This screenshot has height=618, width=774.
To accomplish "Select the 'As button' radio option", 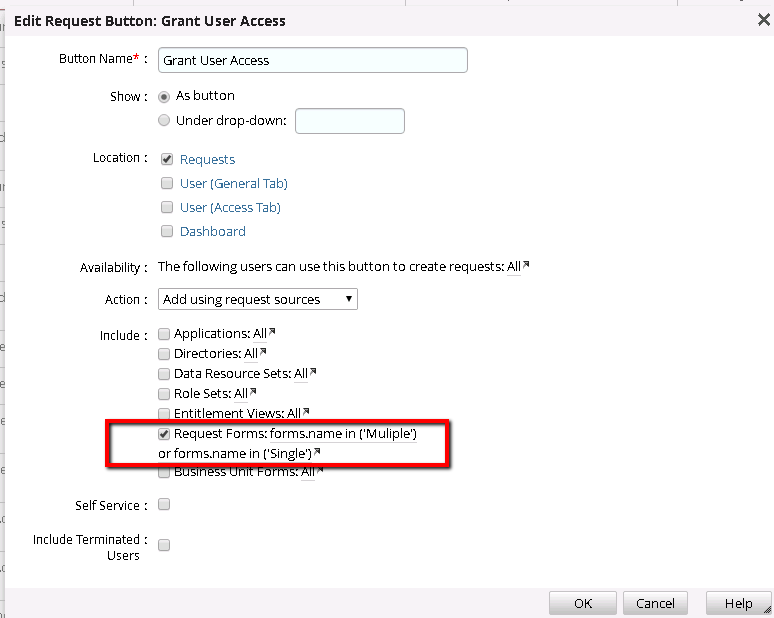I will tap(164, 97).
